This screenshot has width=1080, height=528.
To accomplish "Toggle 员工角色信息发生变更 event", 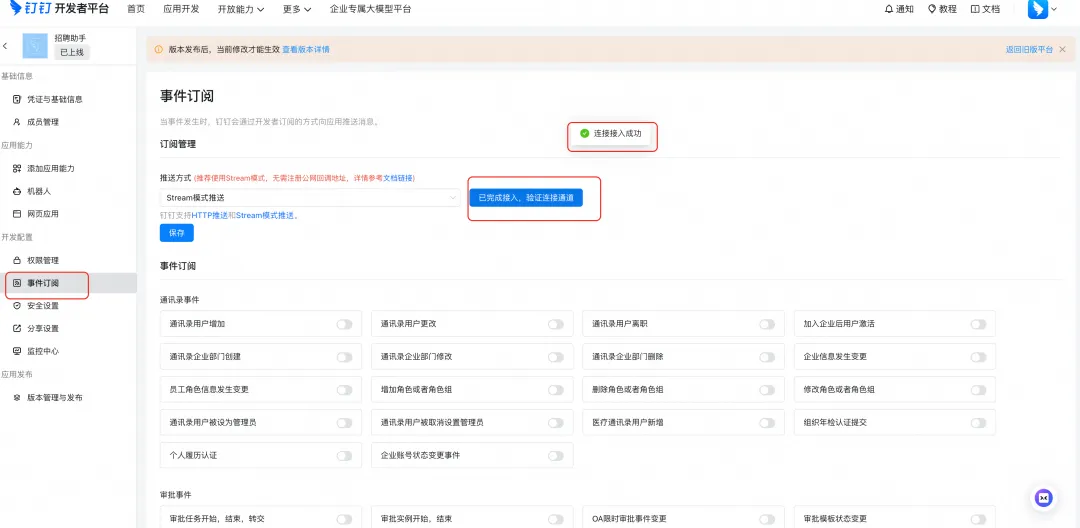I will [x=344, y=390].
